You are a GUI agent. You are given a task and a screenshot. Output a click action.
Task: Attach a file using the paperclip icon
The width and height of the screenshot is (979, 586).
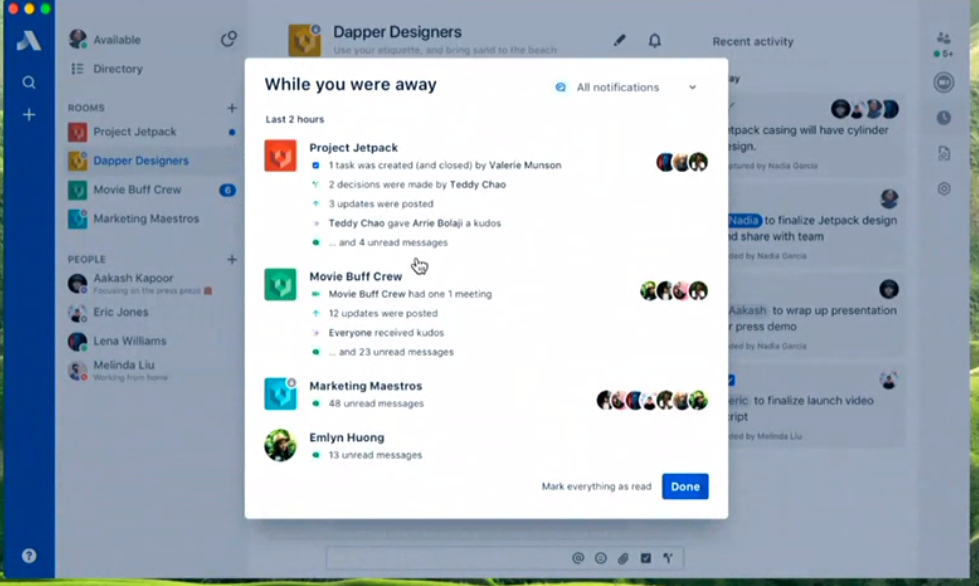point(623,558)
